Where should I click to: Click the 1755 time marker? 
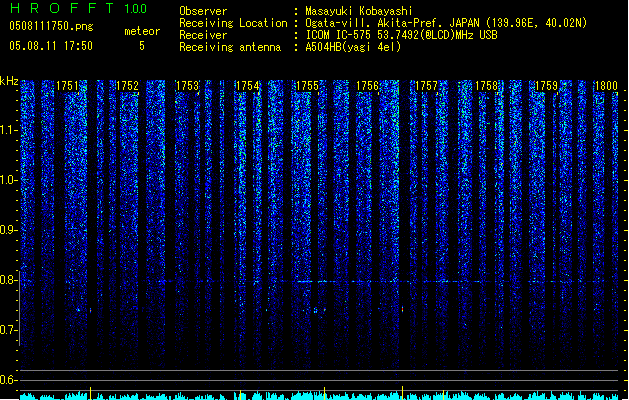click(307, 86)
